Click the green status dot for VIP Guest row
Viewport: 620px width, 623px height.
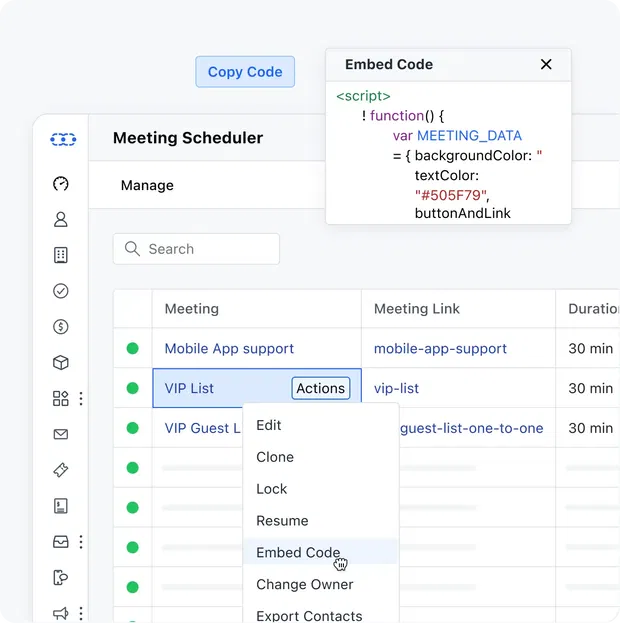[132, 428]
